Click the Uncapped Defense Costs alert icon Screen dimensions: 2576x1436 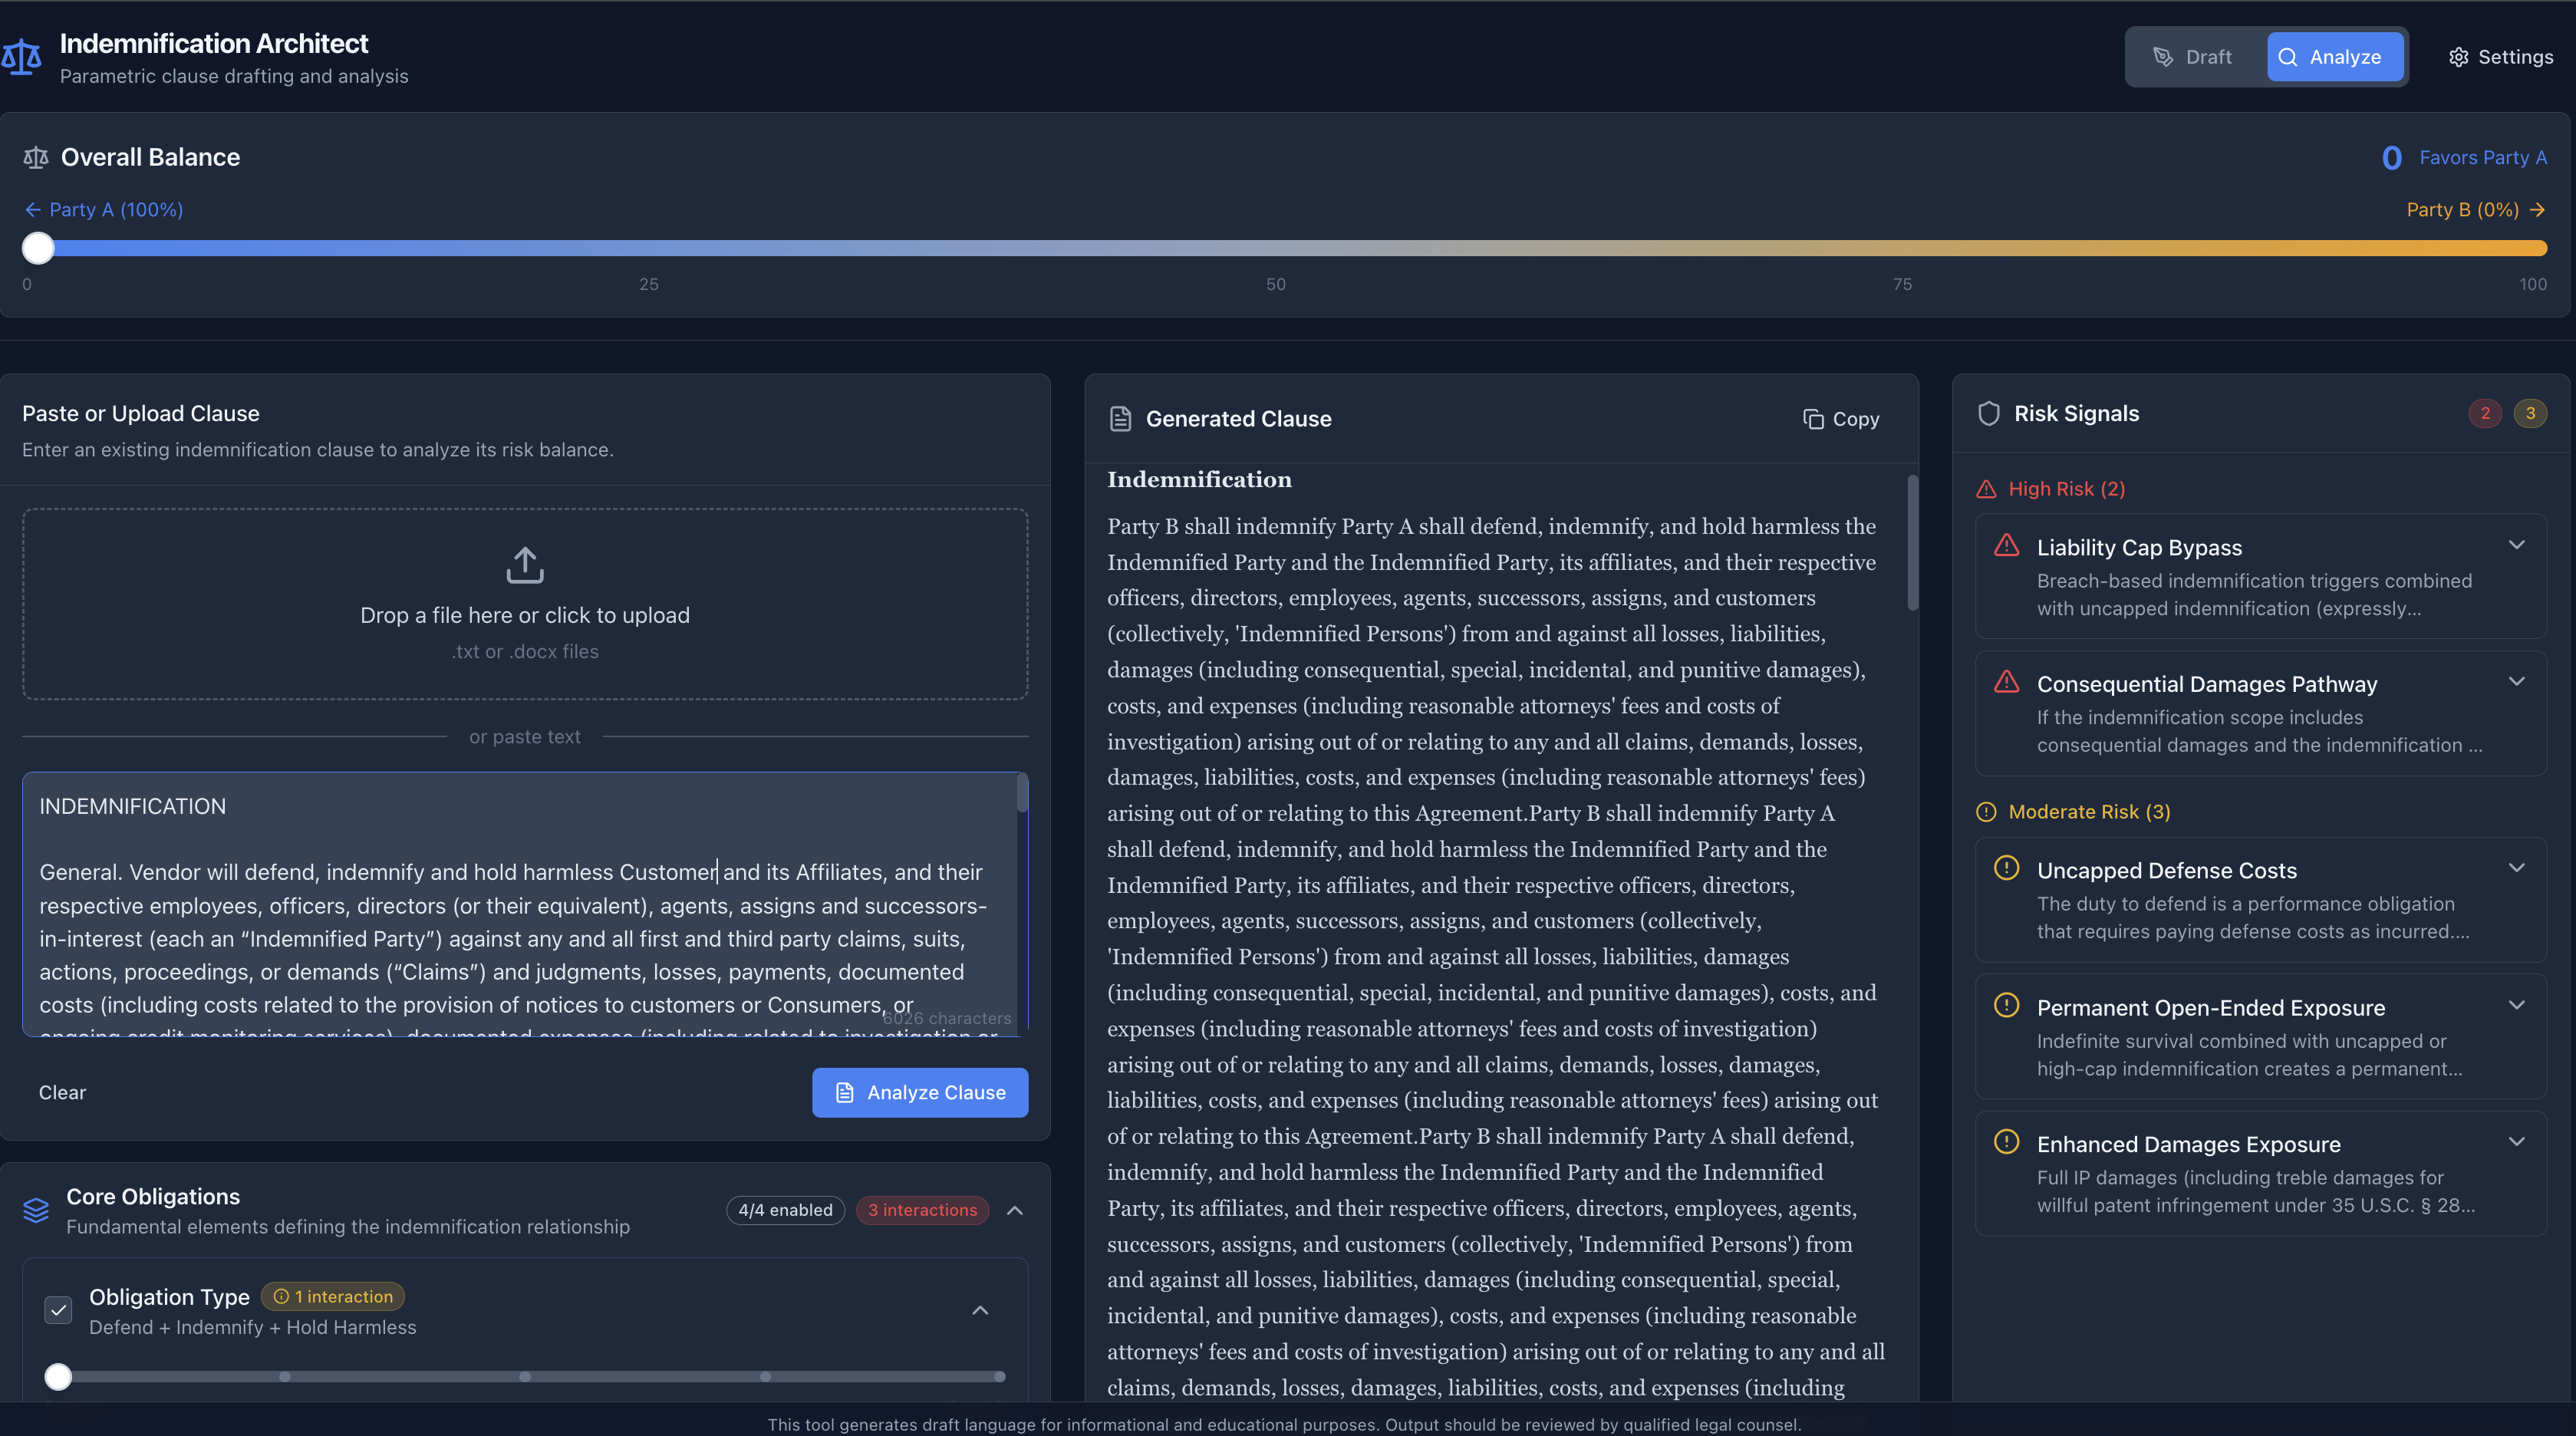point(2006,868)
